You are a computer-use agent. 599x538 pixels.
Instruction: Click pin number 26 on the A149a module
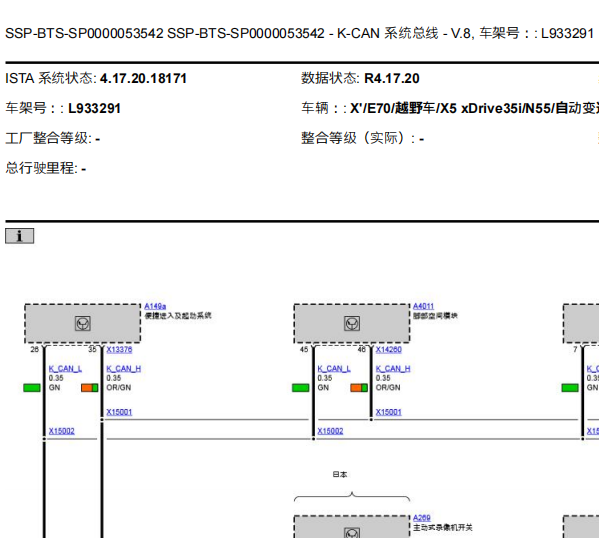(34, 349)
